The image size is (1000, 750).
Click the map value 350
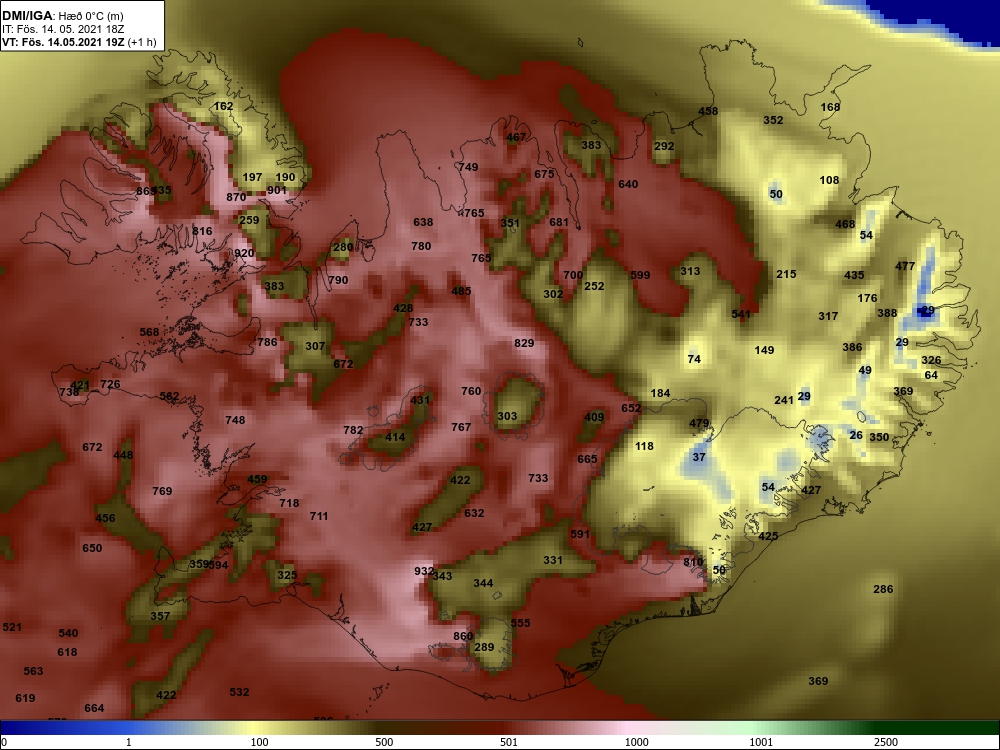click(x=879, y=437)
